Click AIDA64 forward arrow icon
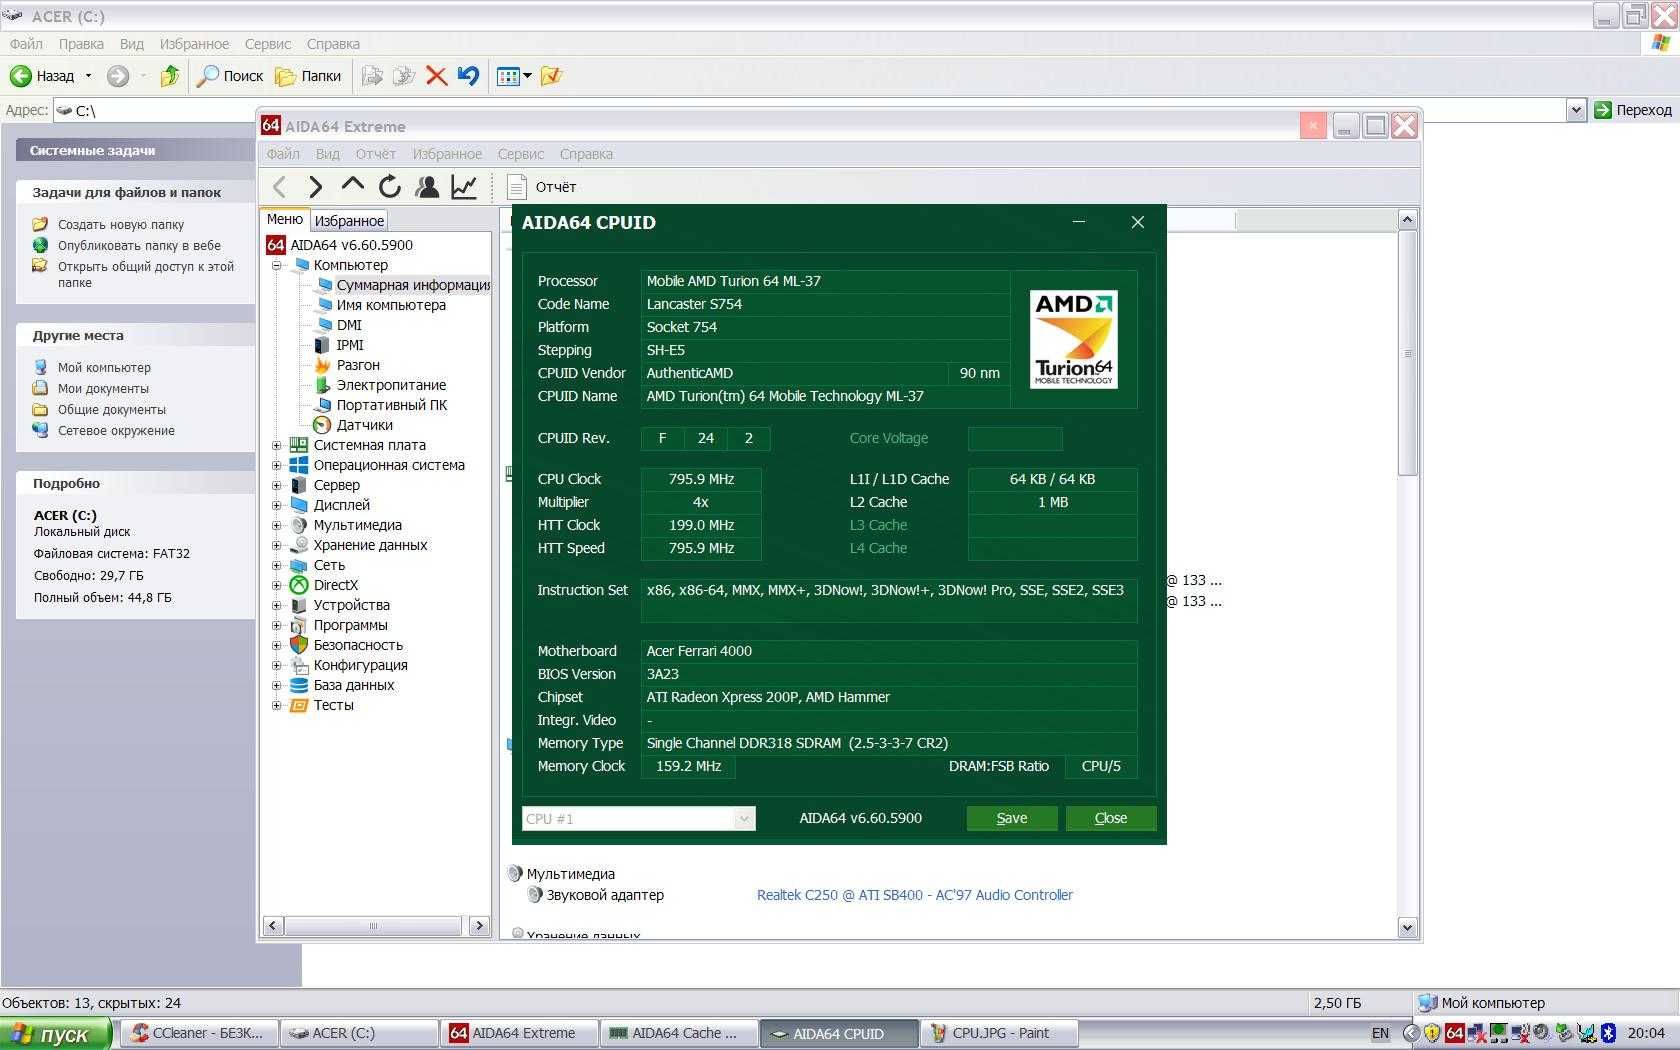The height and width of the screenshot is (1050, 1680). tap(315, 187)
